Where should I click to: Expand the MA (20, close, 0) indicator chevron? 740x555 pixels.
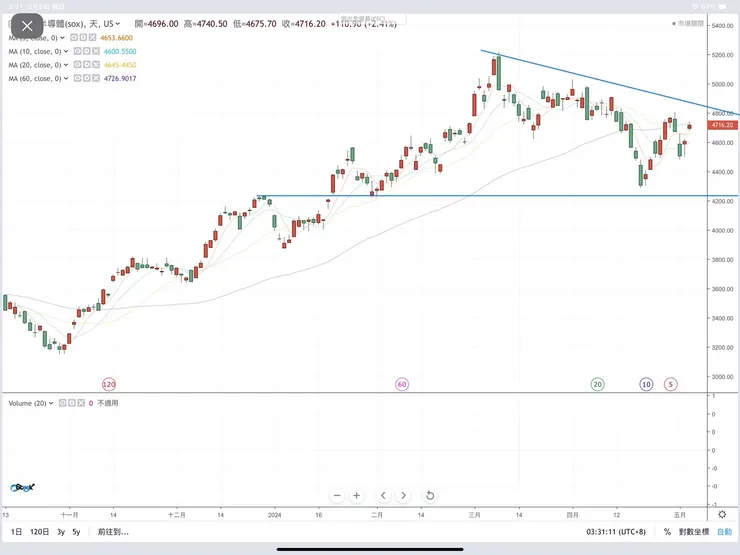[66, 65]
